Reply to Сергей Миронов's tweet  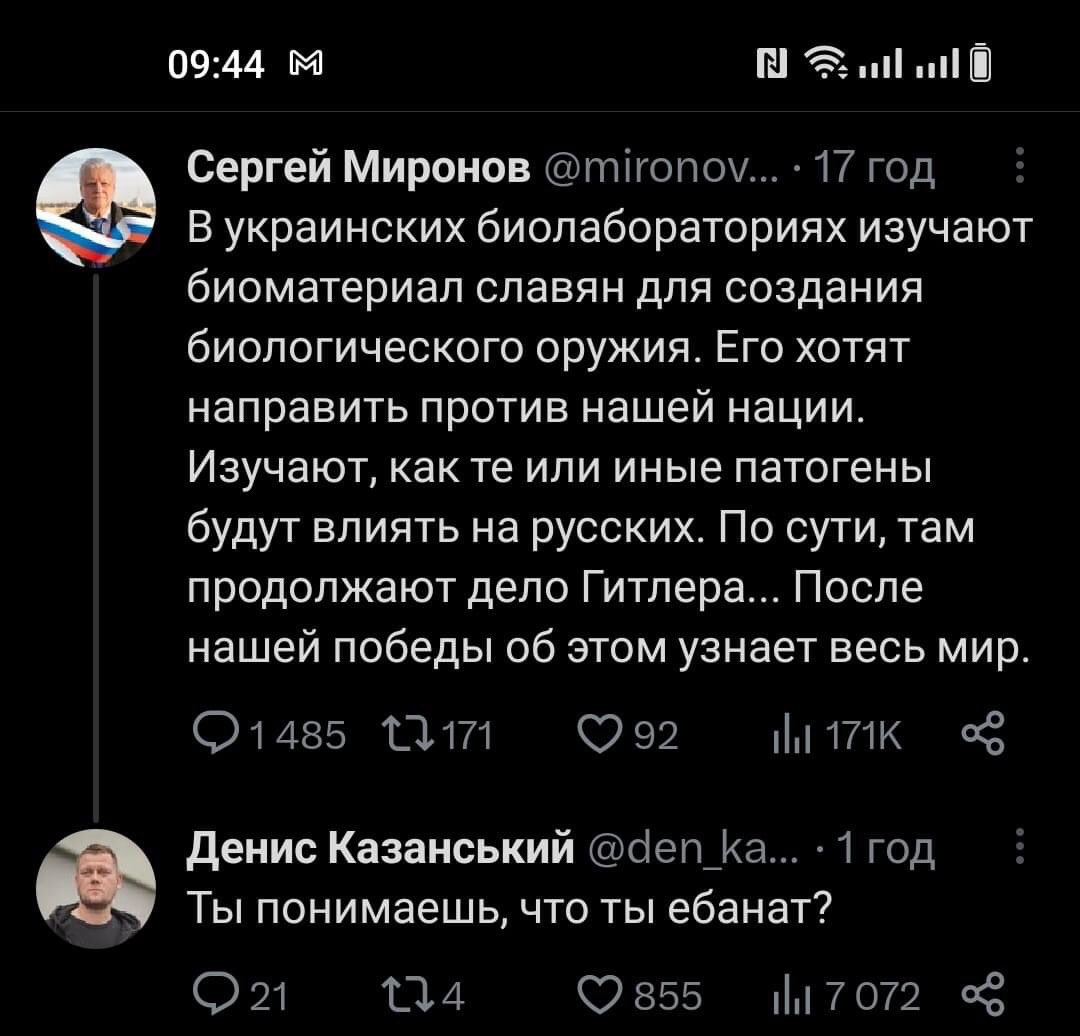pos(210,739)
